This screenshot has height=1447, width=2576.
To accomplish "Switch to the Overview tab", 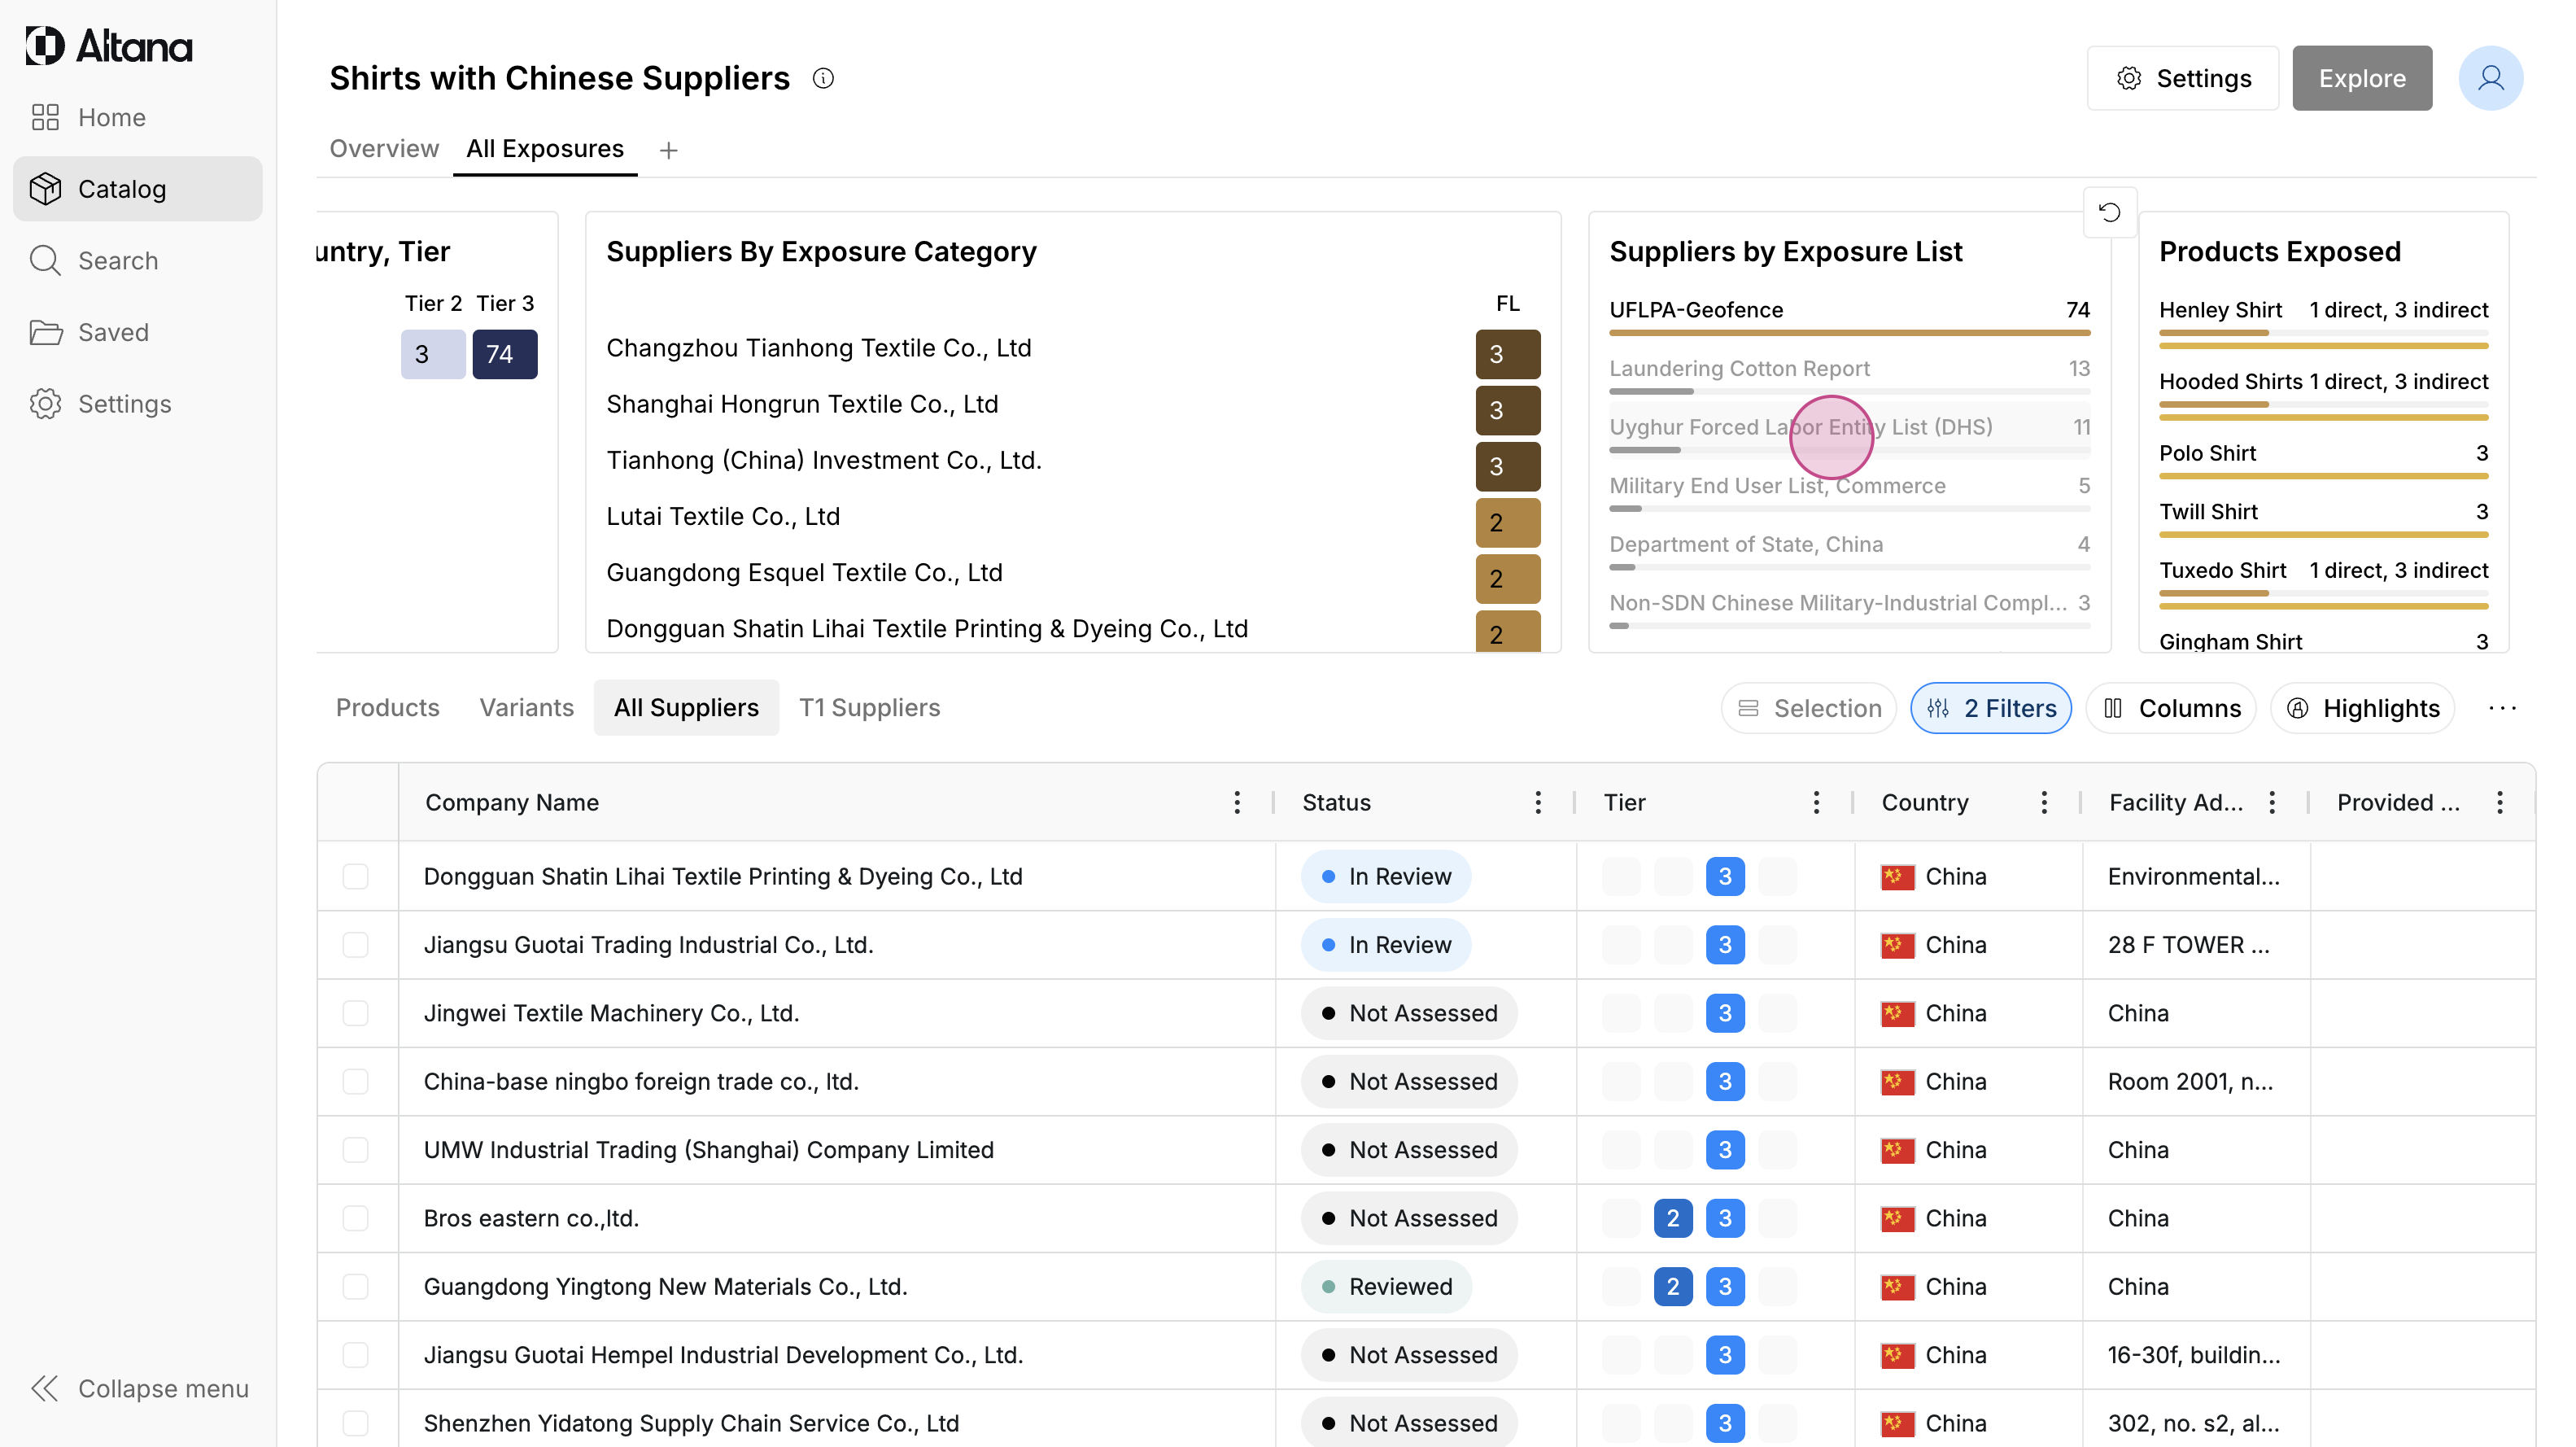I will 384,148.
